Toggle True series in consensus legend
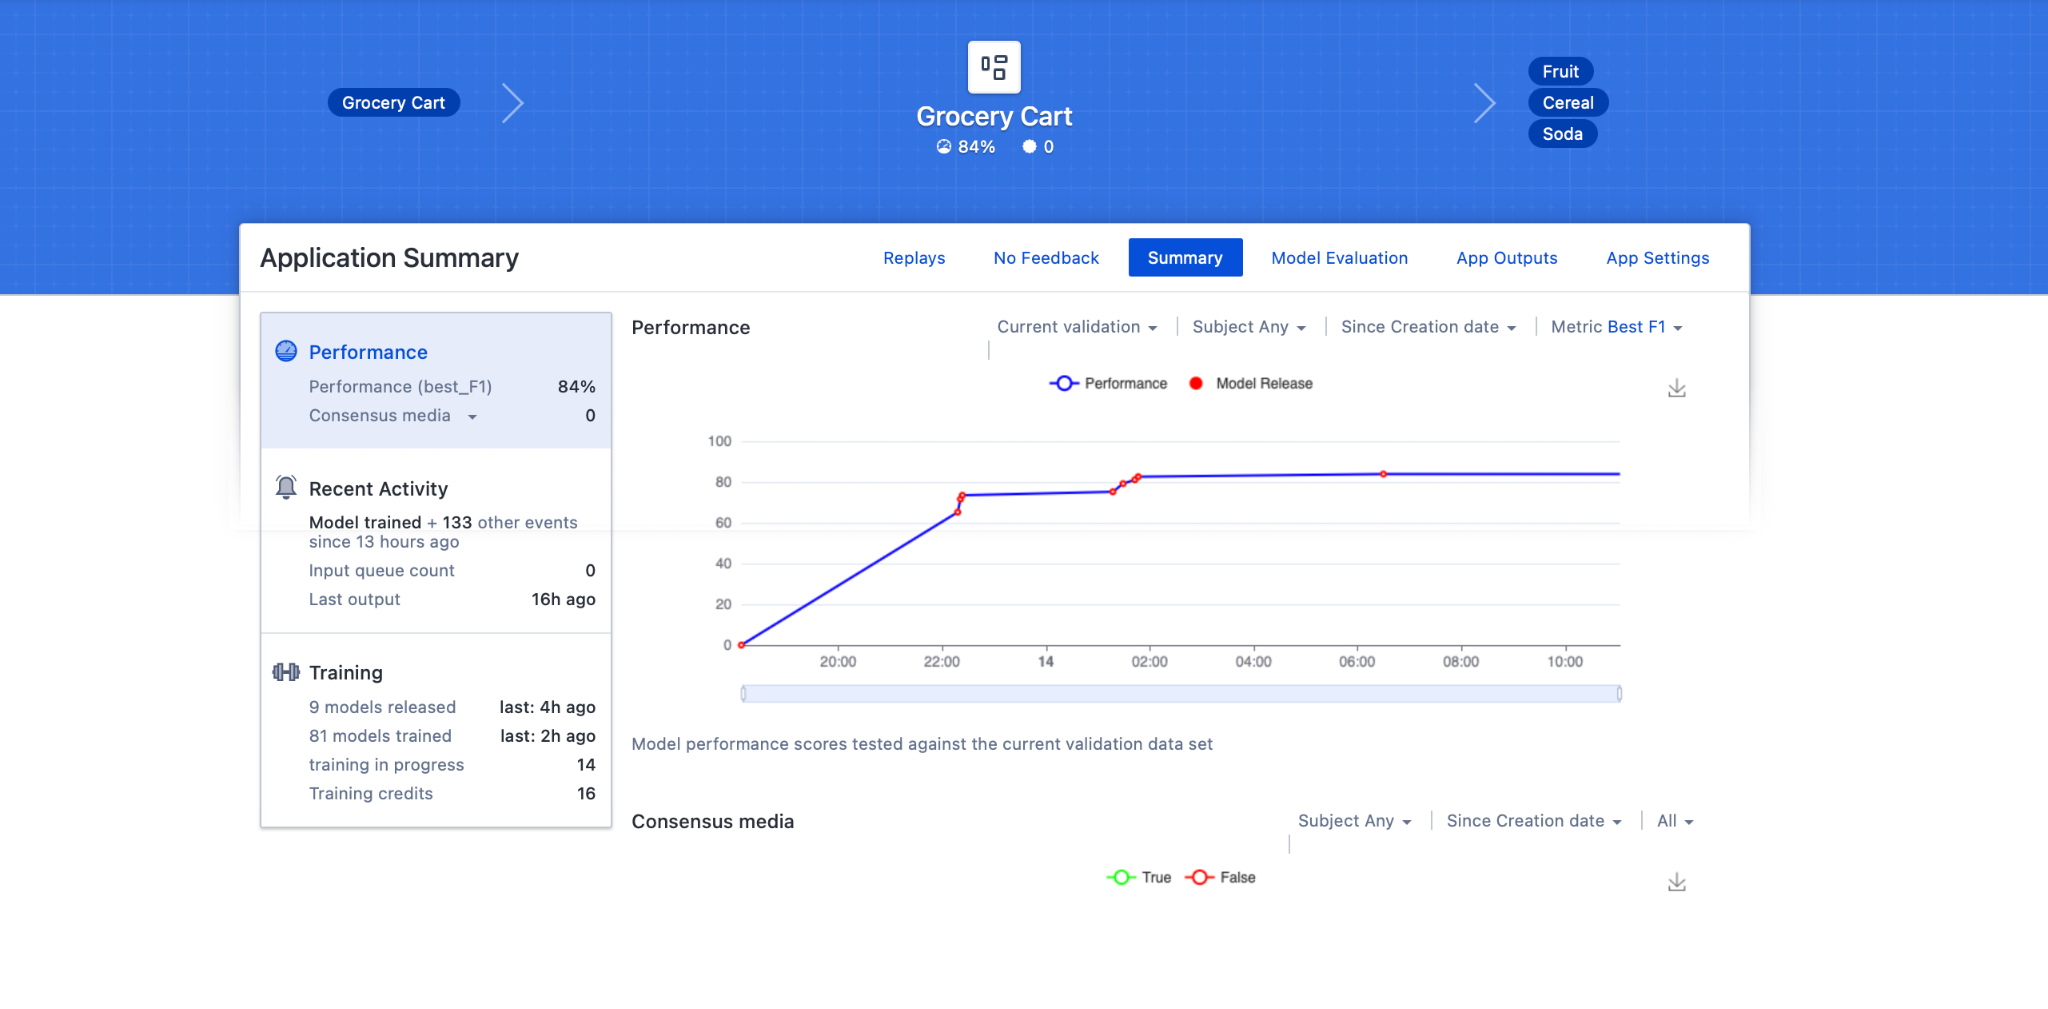 tap(1139, 878)
